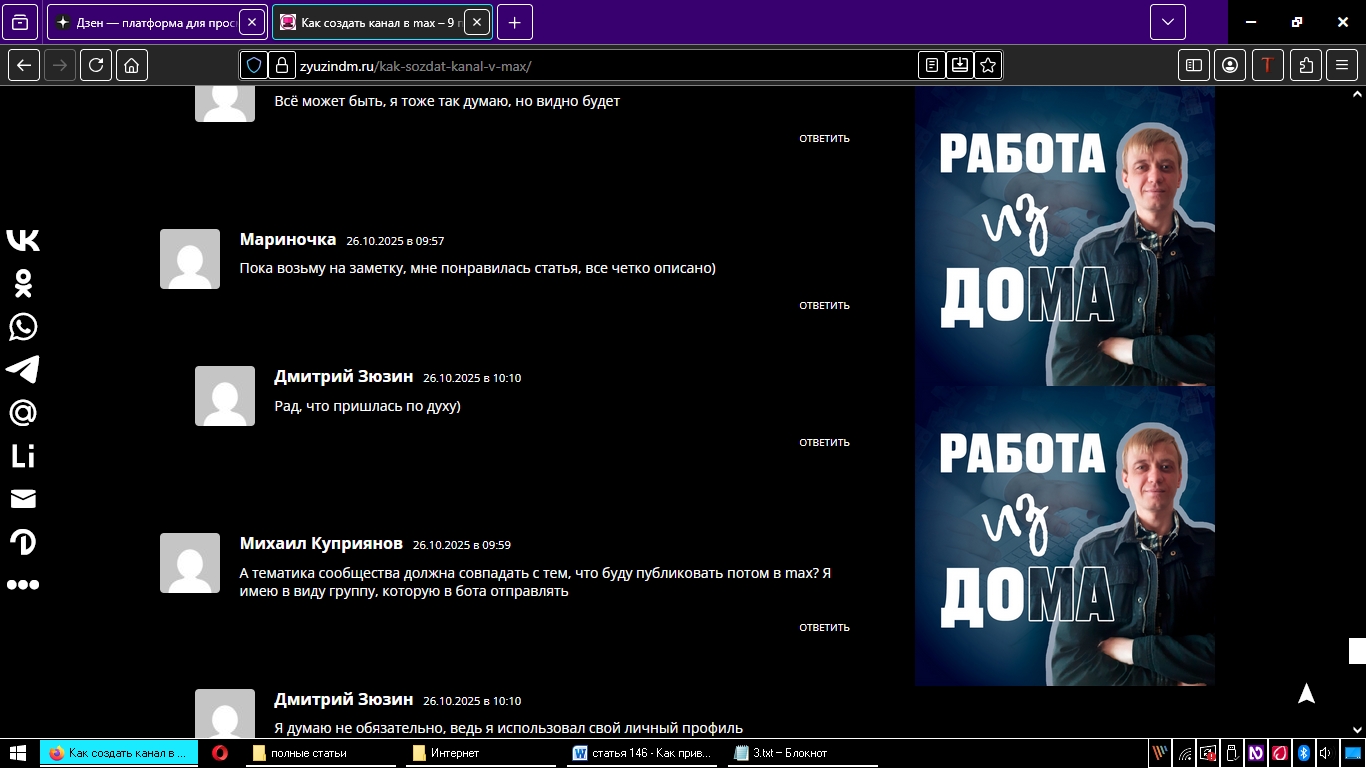Image resolution: width=1366 pixels, height=768 pixels.
Task: Click the scroll-to-top arrow on the page
Action: pos(1306,694)
